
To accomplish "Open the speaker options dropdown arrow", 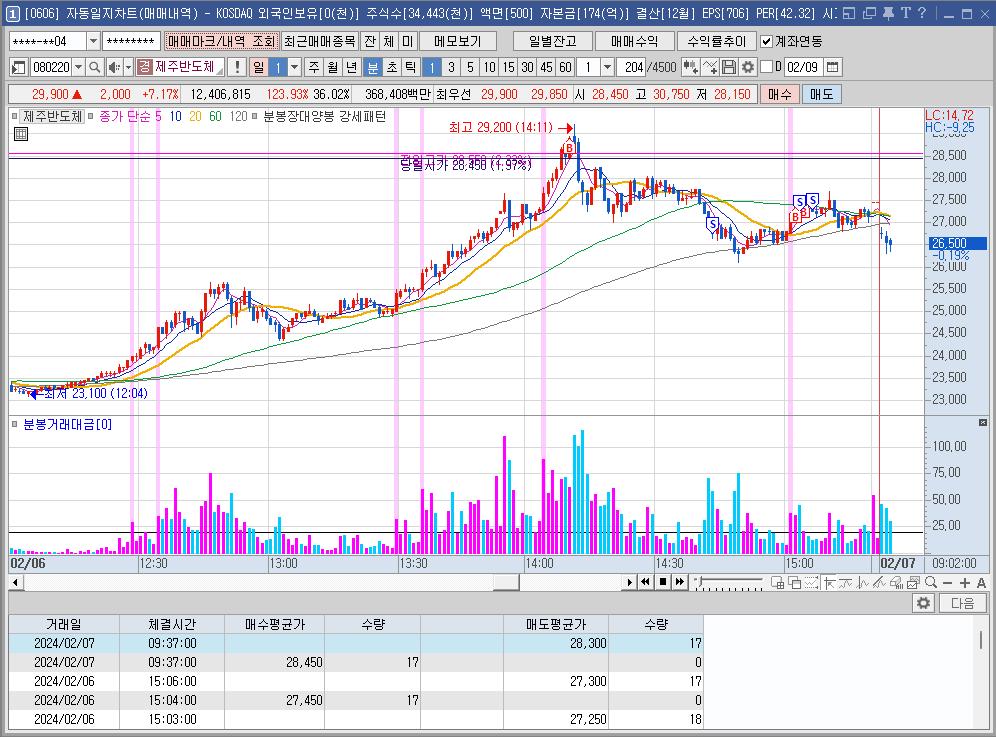I will click(x=128, y=67).
